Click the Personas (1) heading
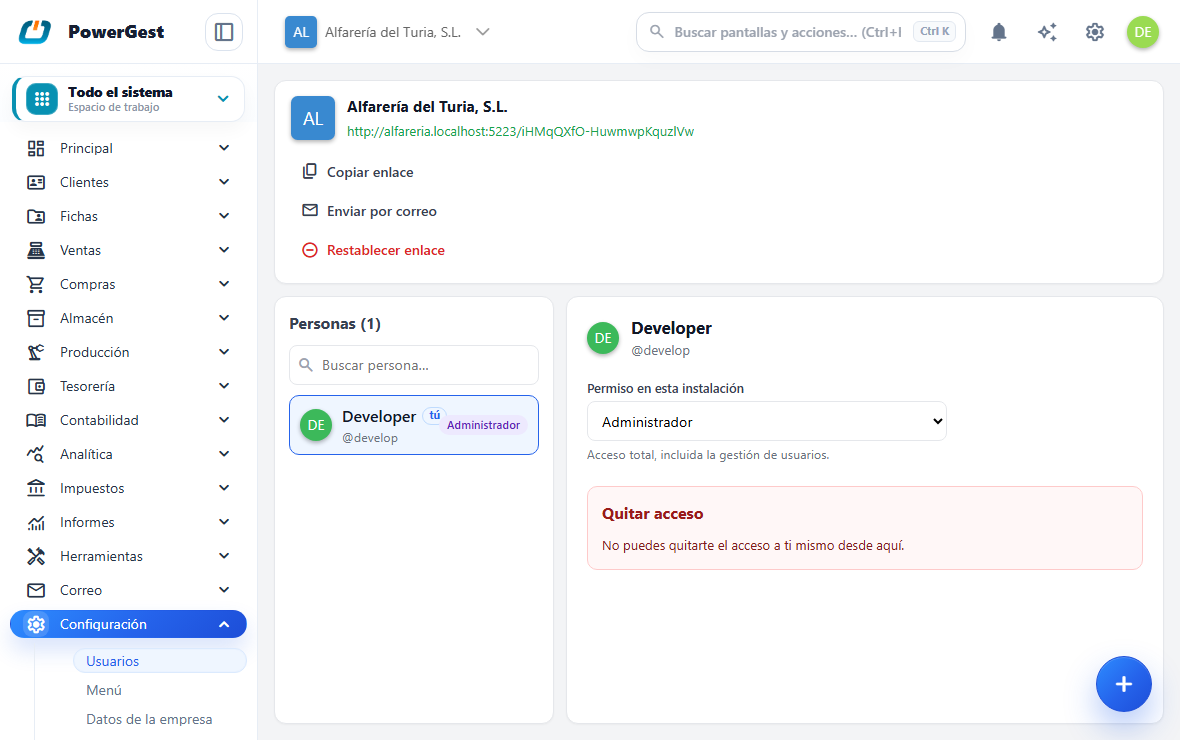The image size is (1180, 740). pyautogui.click(x=335, y=324)
